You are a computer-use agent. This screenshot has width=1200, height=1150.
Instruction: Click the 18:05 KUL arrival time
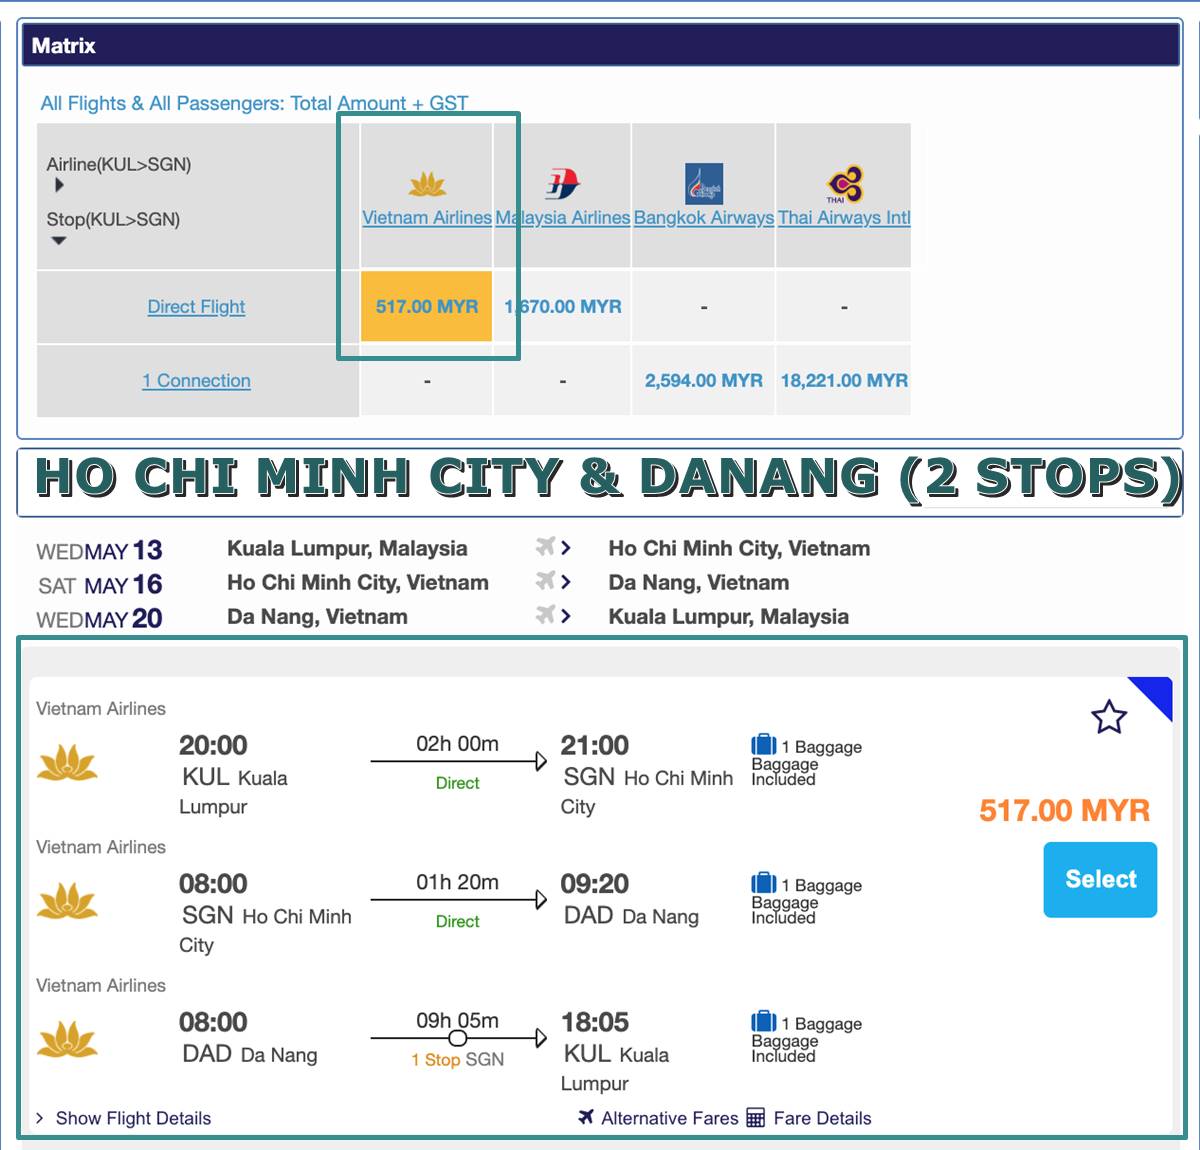(594, 1022)
